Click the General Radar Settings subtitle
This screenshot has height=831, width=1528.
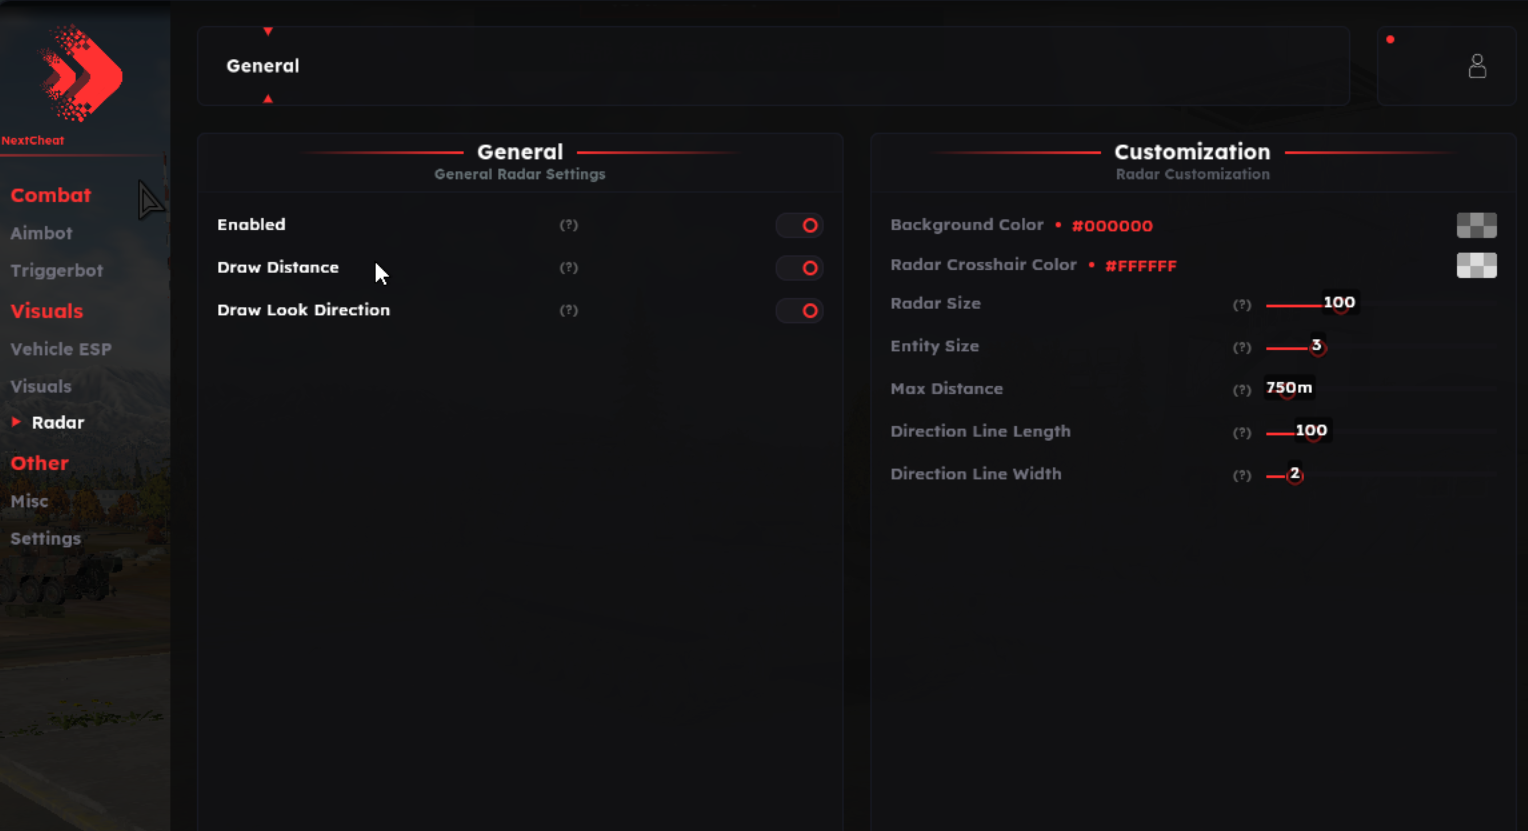[520, 174]
